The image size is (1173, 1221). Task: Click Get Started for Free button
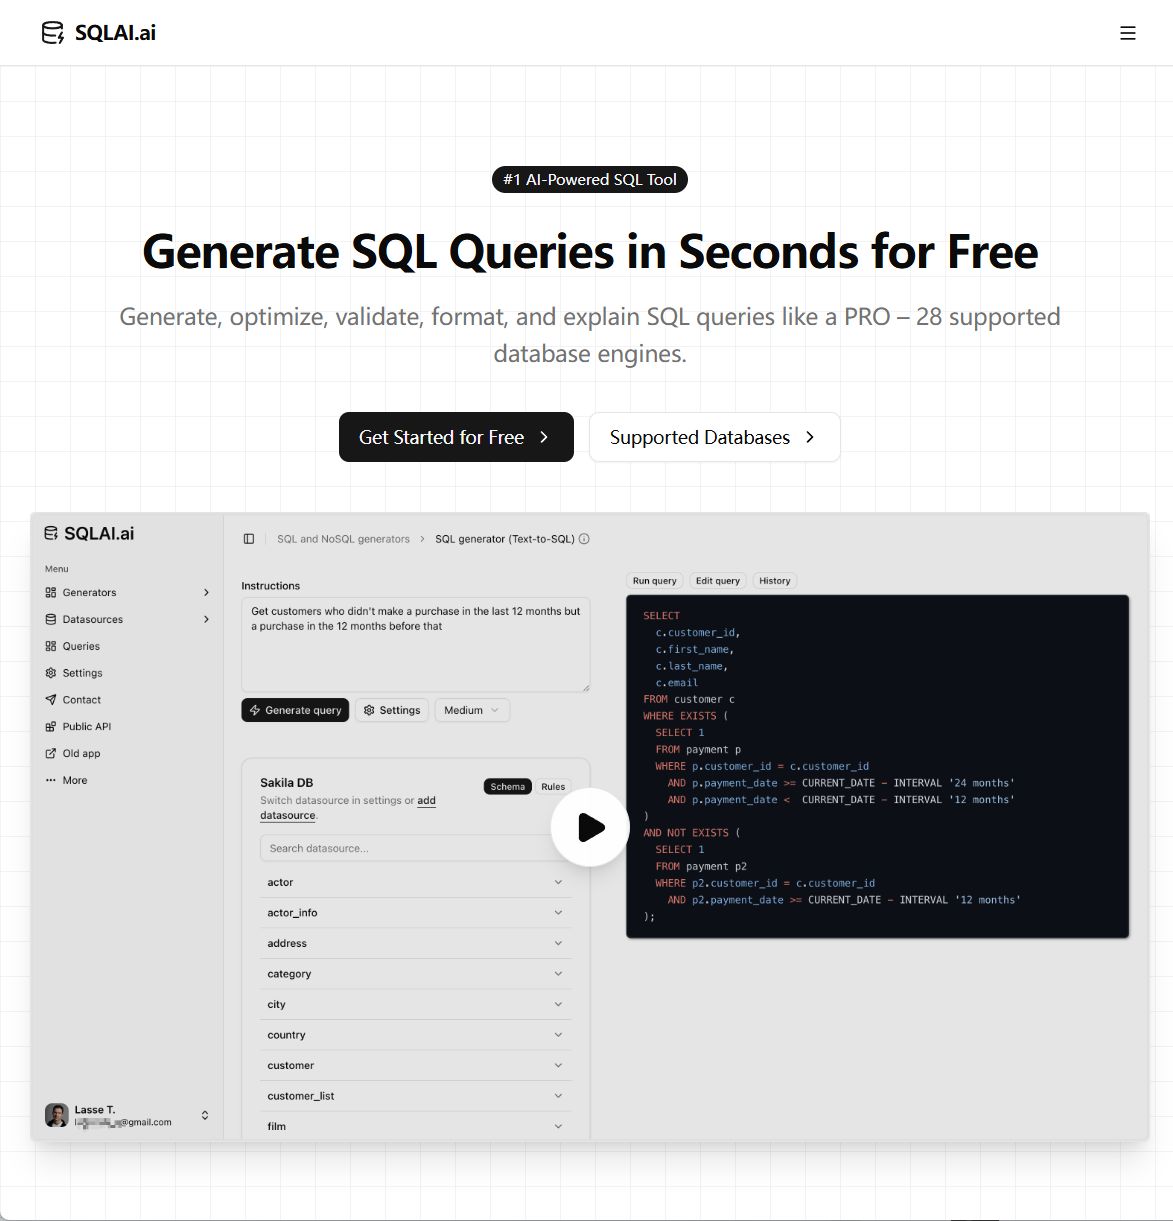pos(456,437)
